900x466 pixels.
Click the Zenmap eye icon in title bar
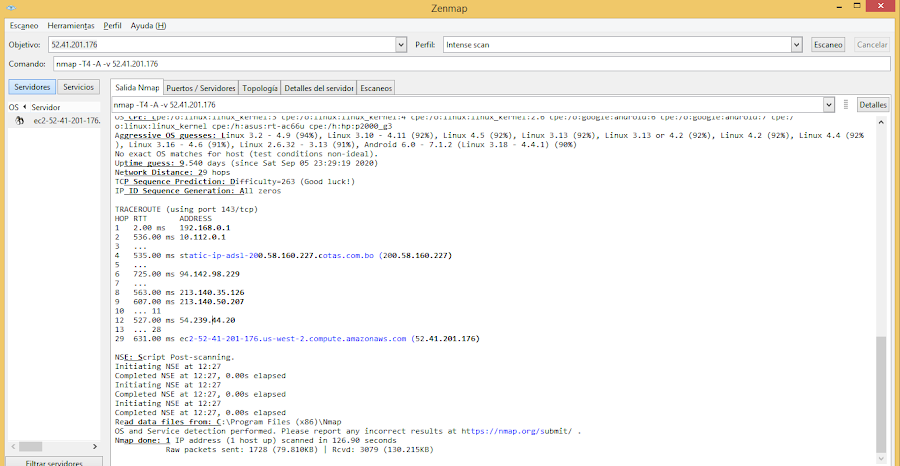coord(11,7)
